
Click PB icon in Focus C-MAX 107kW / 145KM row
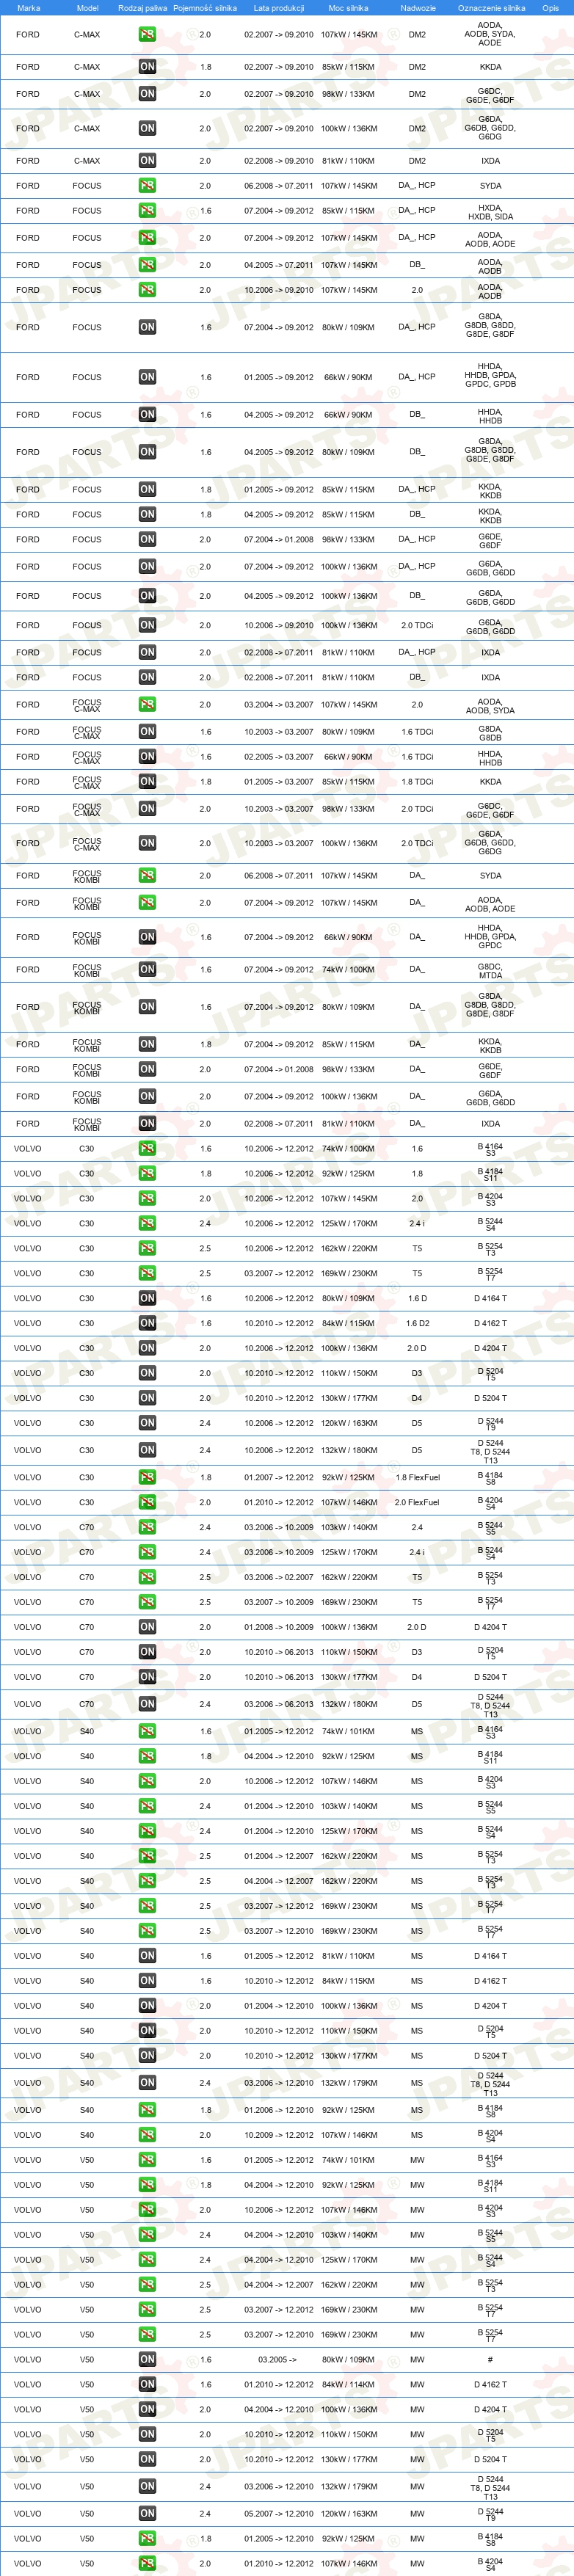(147, 705)
